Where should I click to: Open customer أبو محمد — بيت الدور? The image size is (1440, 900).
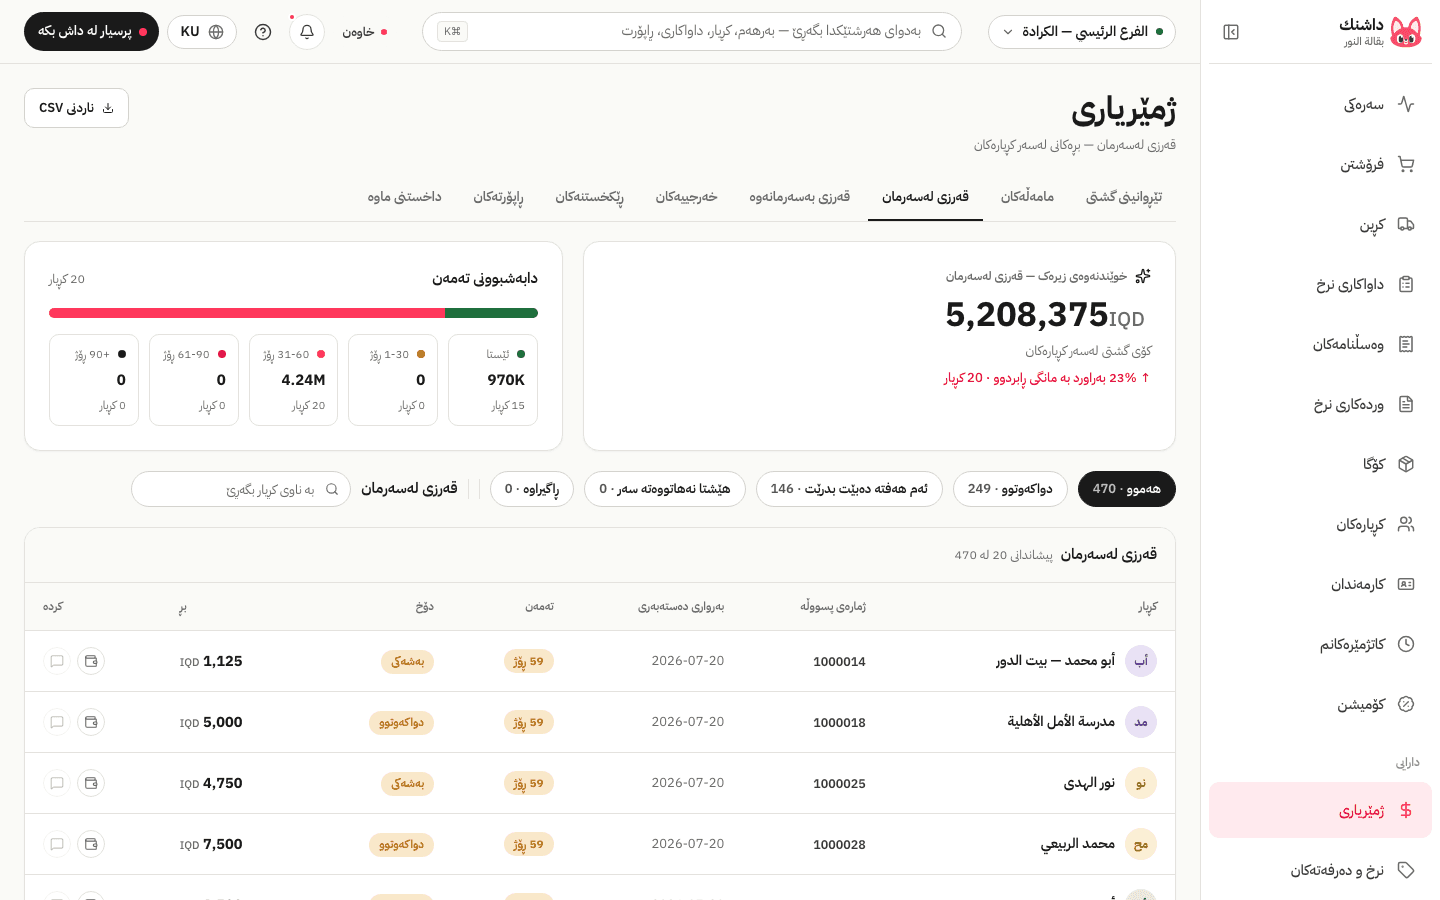(1055, 661)
